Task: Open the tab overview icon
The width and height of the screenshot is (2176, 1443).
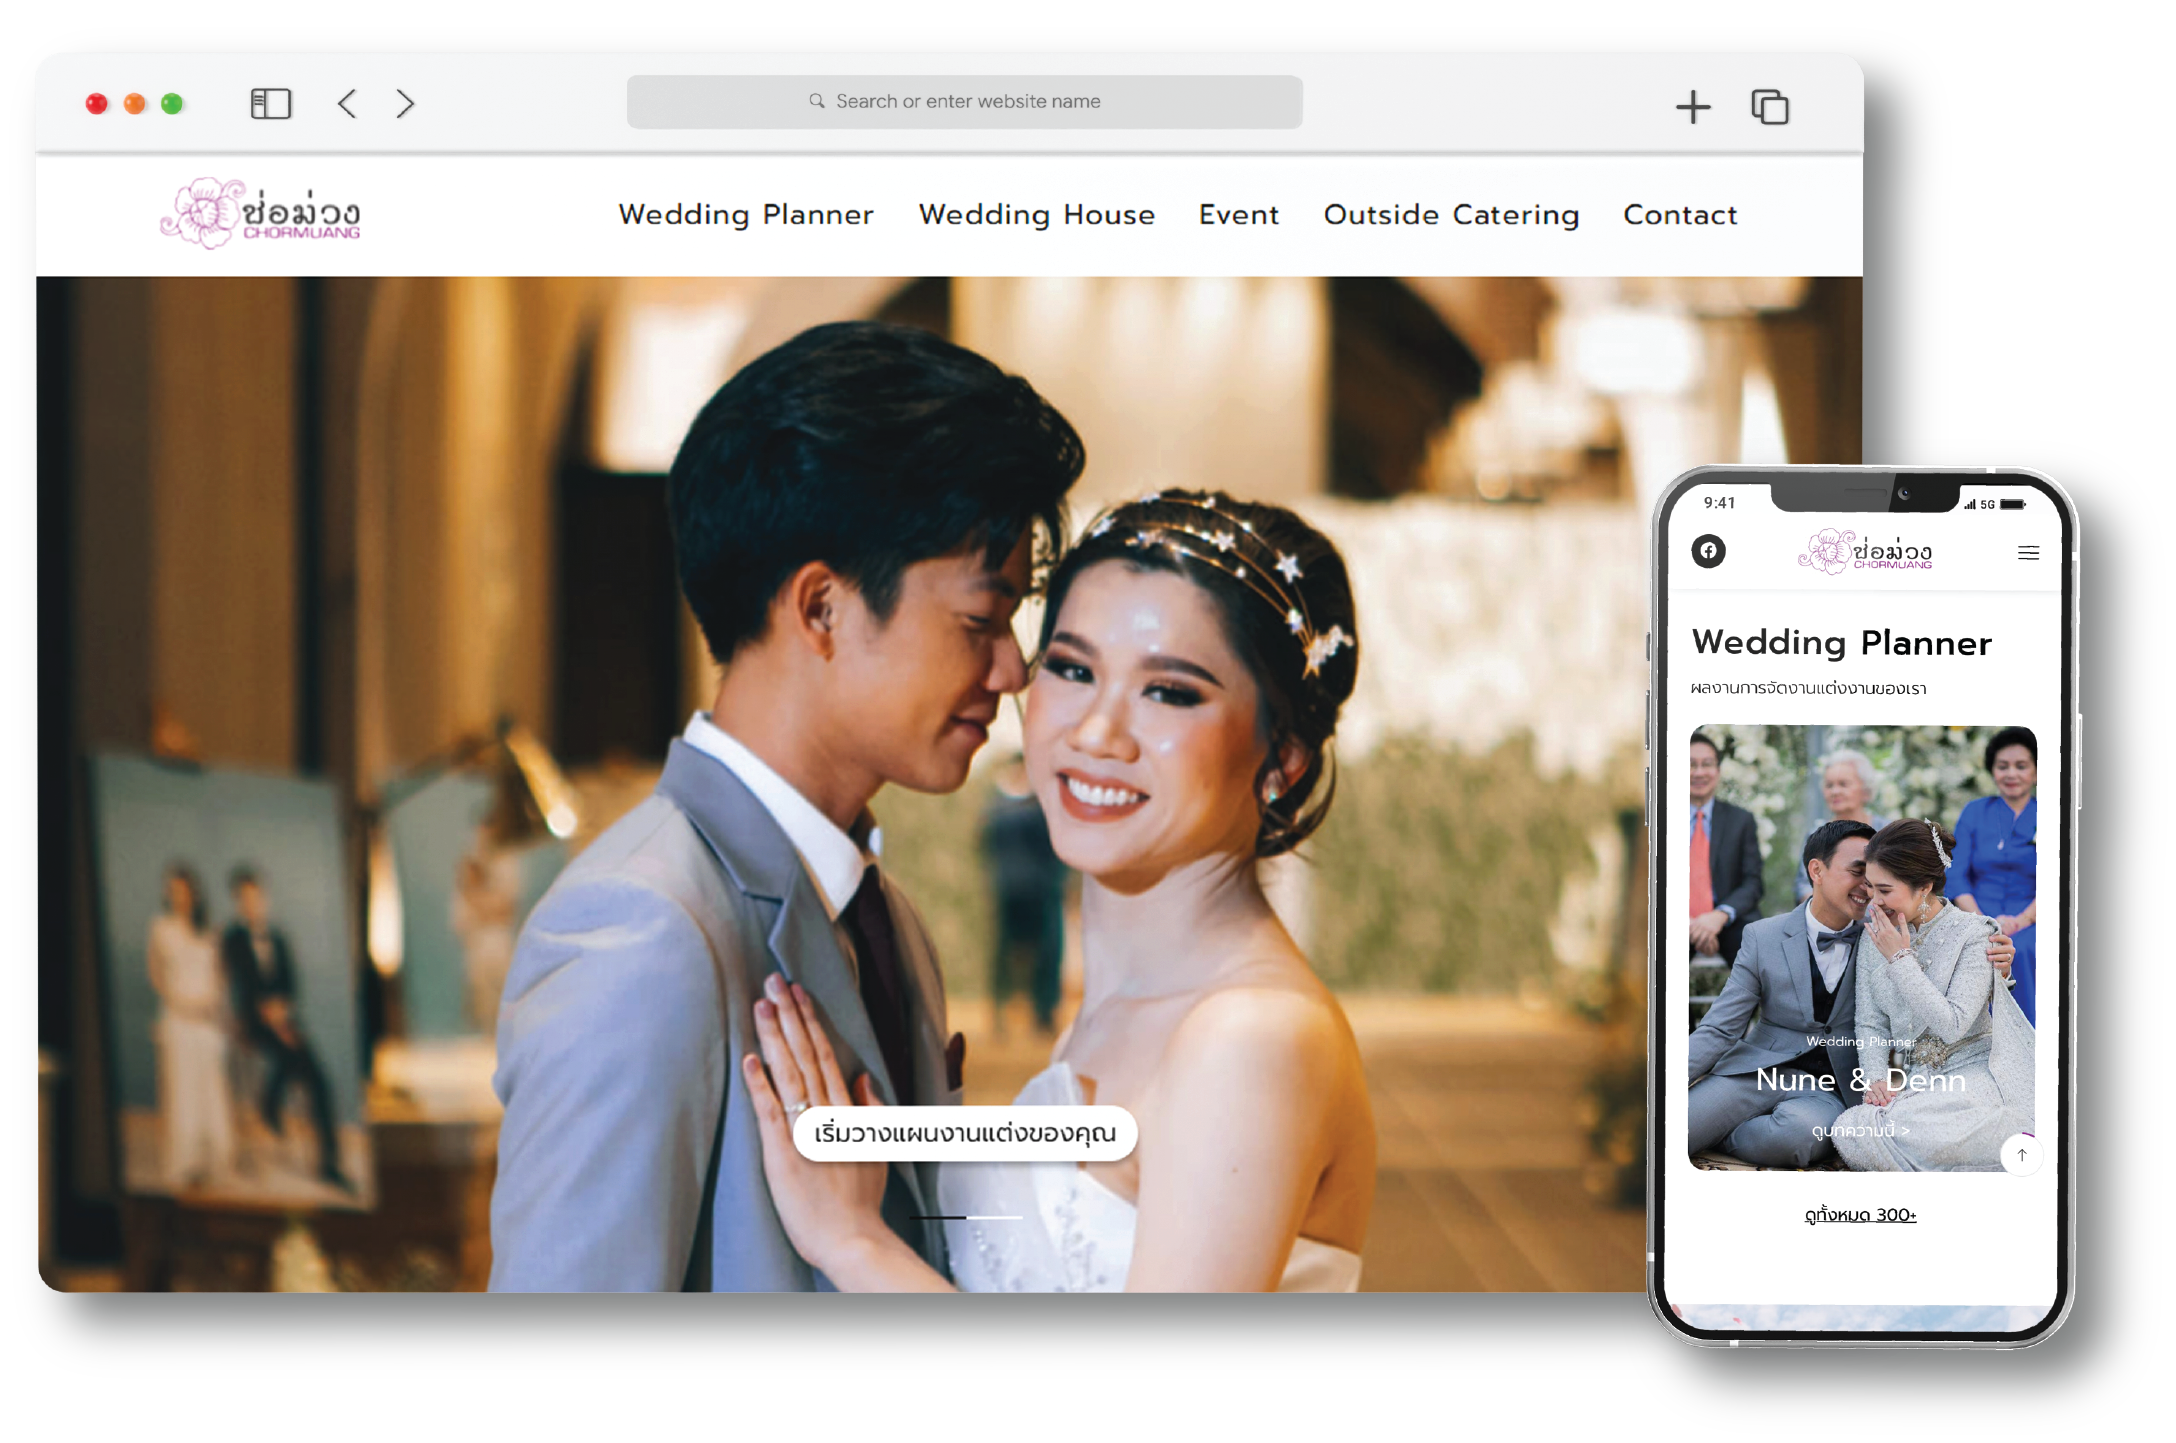Action: pyautogui.click(x=1769, y=107)
